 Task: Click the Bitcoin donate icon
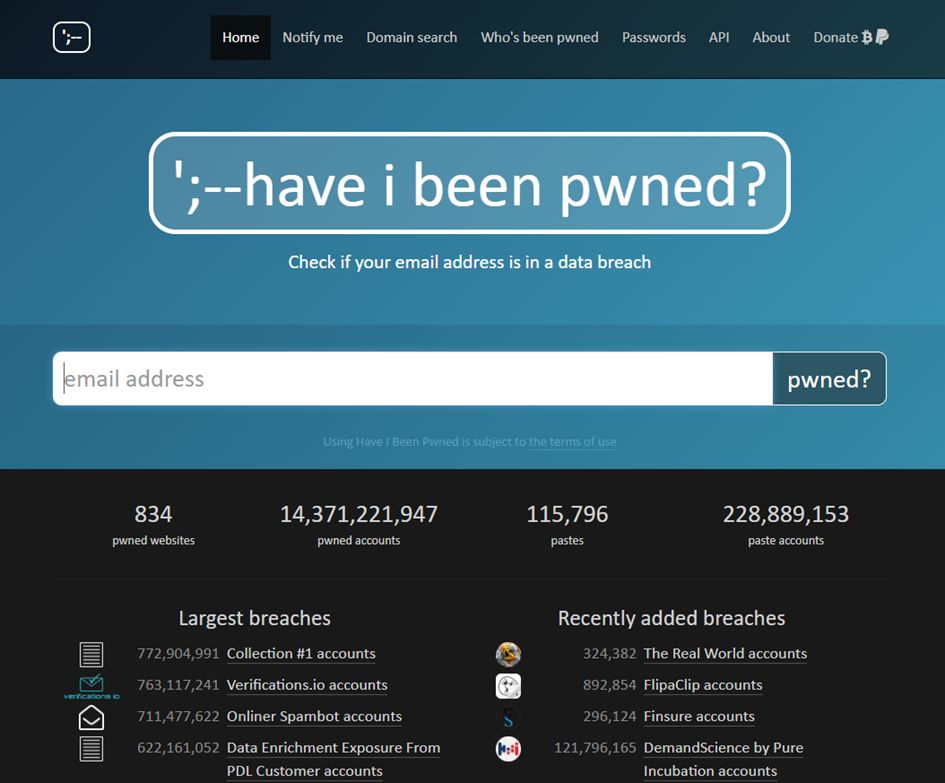(867, 37)
